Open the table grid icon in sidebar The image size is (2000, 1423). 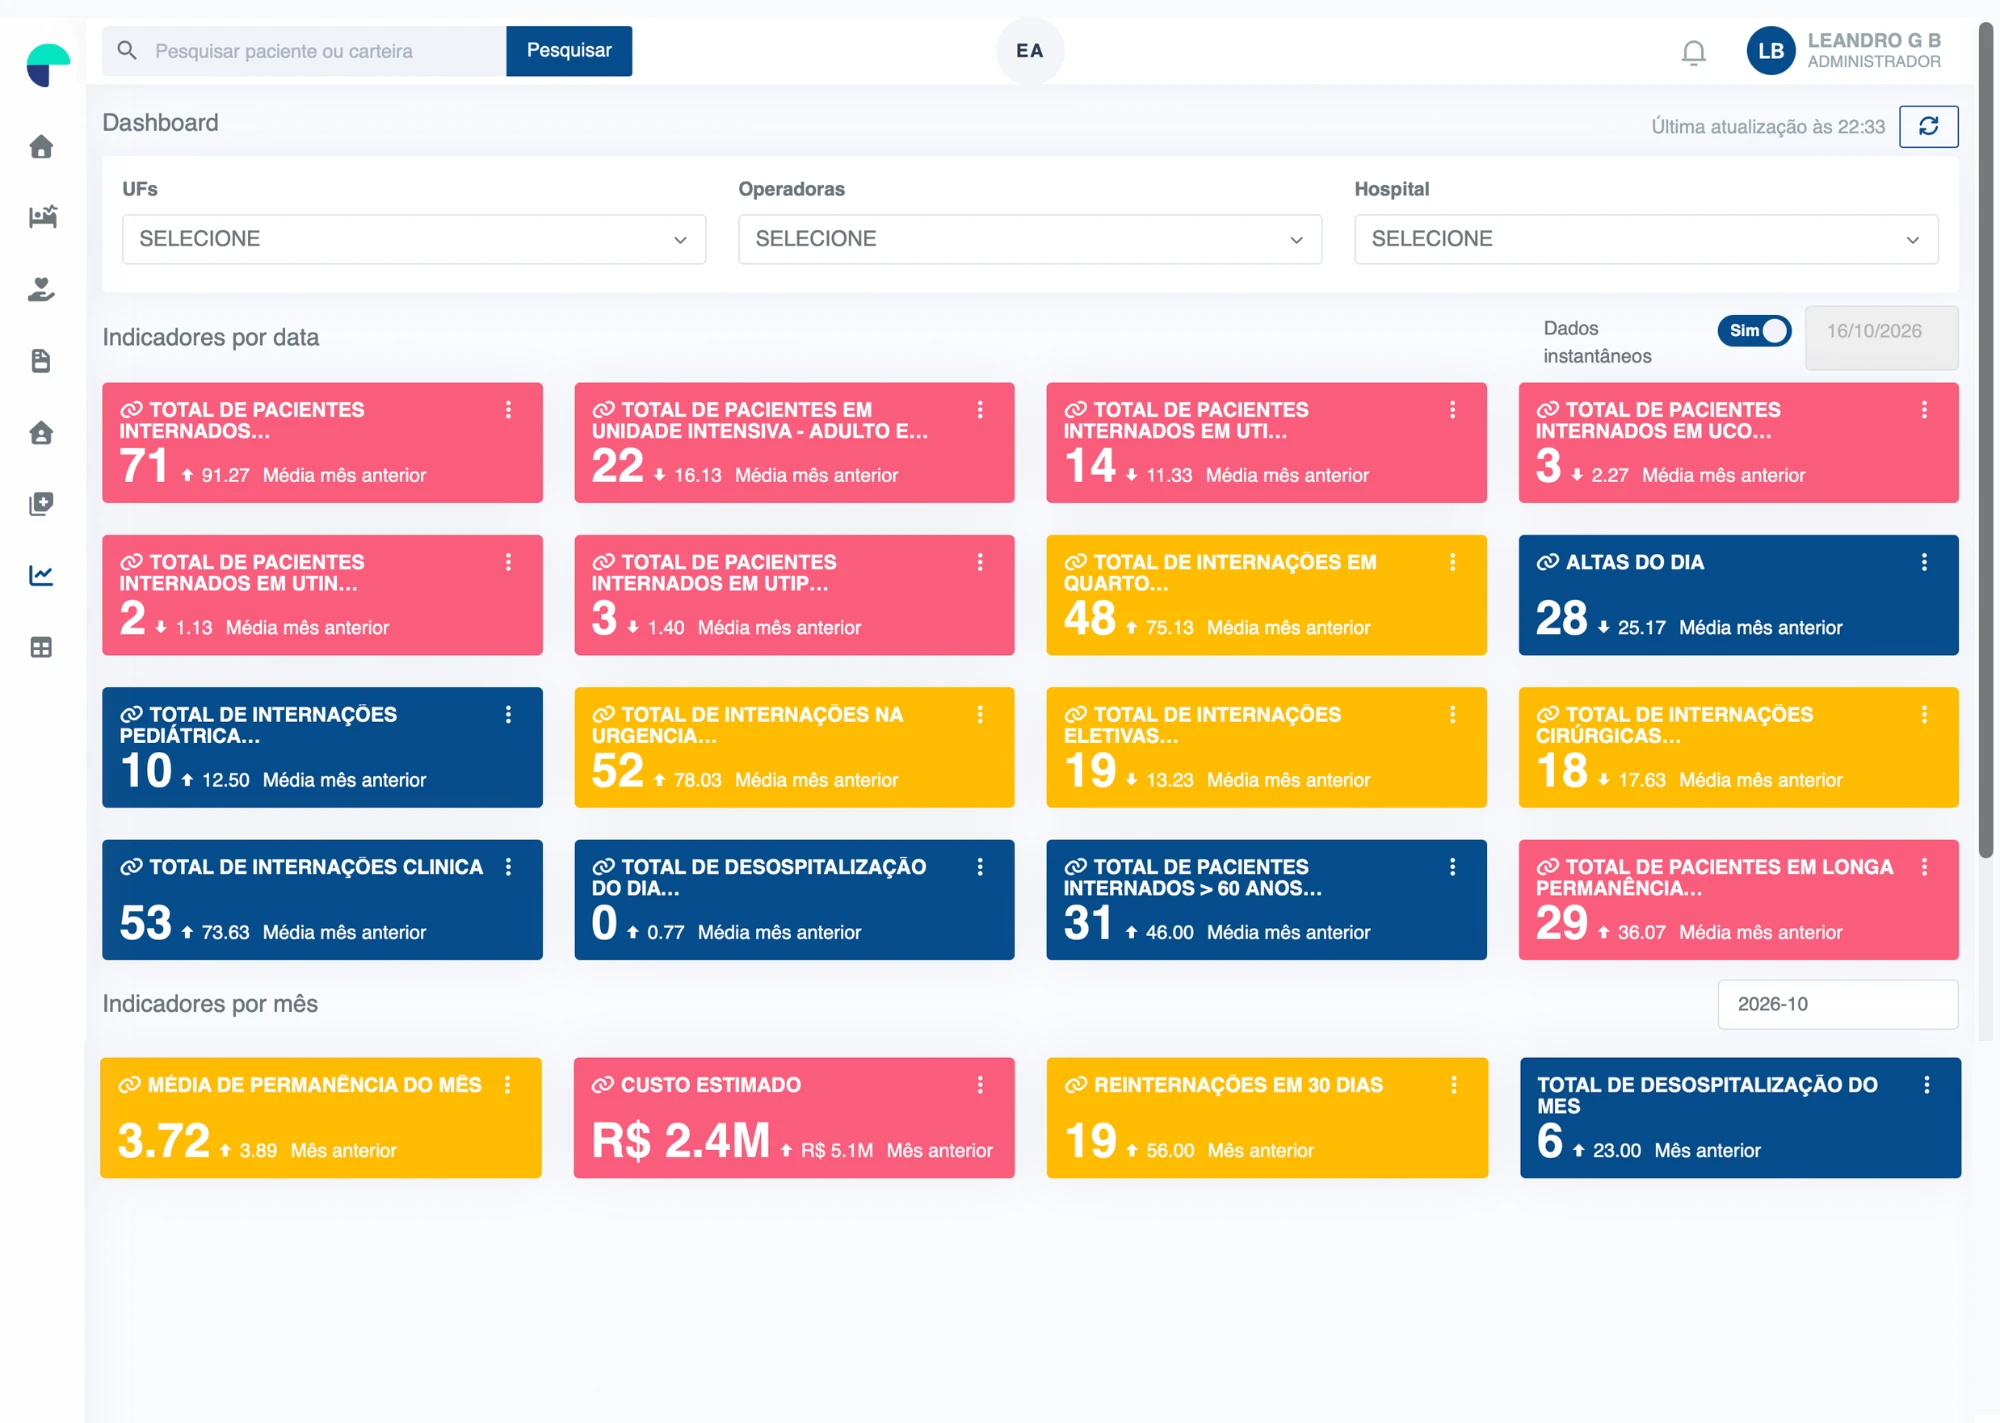pyautogui.click(x=41, y=648)
